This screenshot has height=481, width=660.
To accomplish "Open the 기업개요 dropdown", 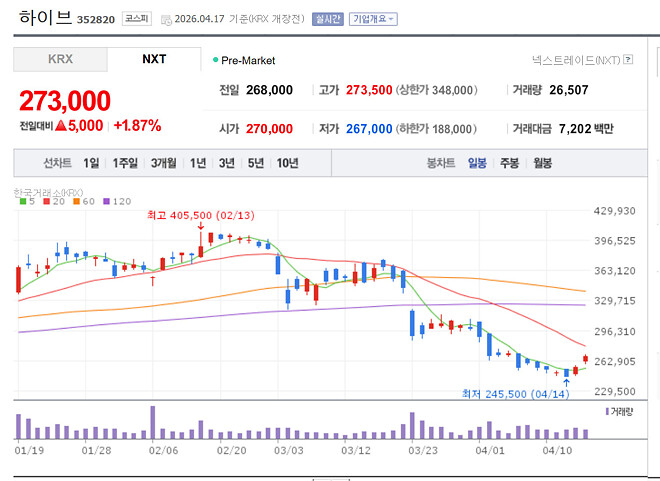I will tap(373, 19).
